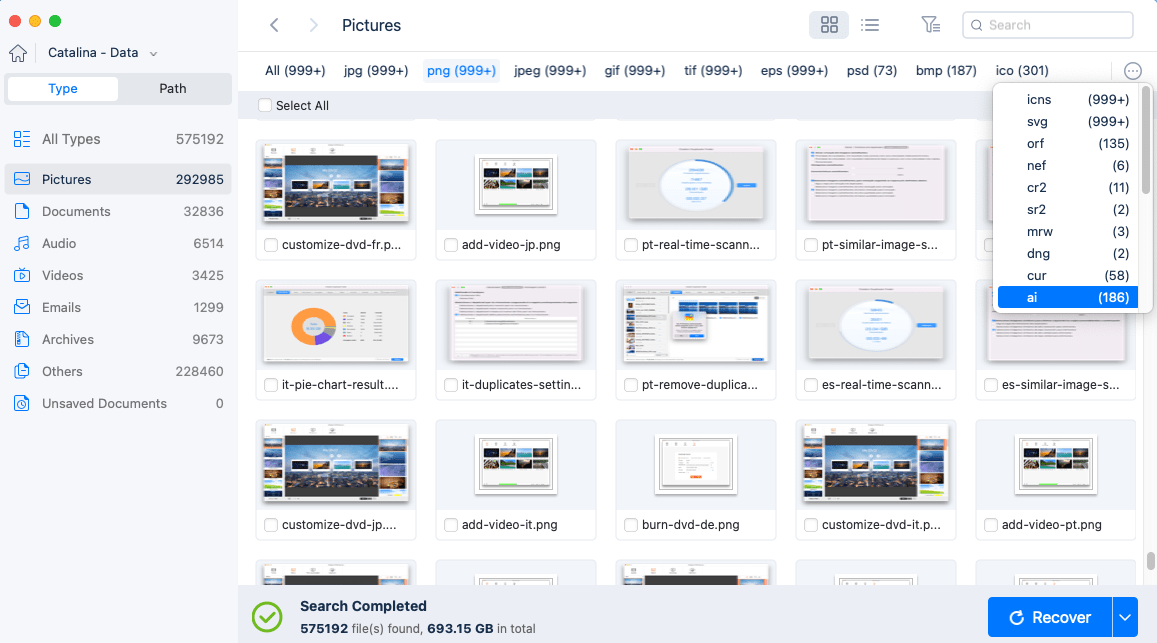Tick the it-duplicates-settin file checkbox

tap(451, 385)
